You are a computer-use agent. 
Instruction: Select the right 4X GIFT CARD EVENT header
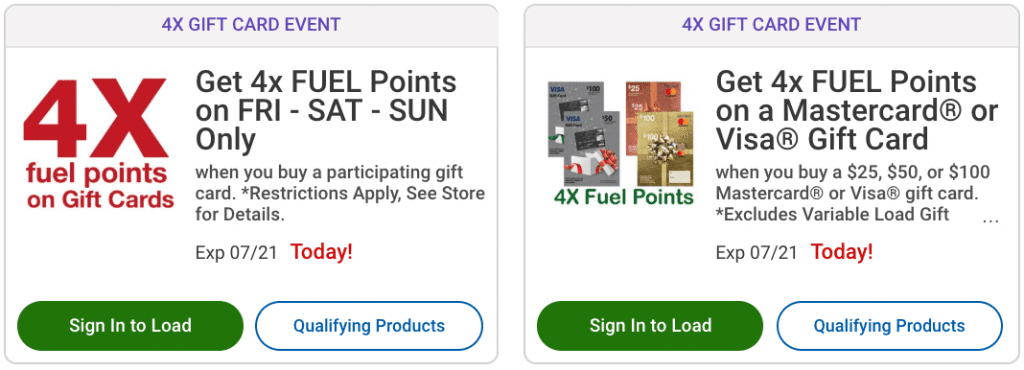pyautogui.click(x=771, y=25)
